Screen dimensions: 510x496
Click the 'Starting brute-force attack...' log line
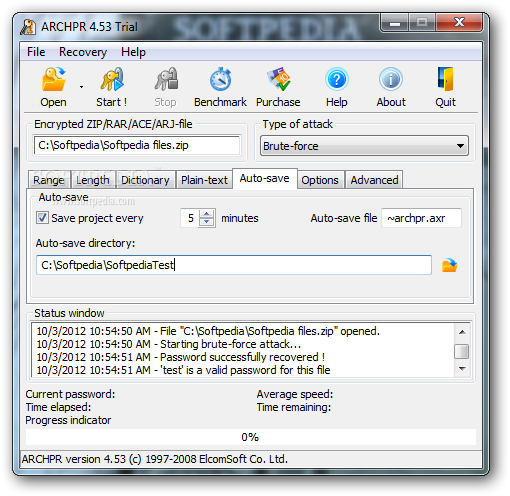[169, 344]
